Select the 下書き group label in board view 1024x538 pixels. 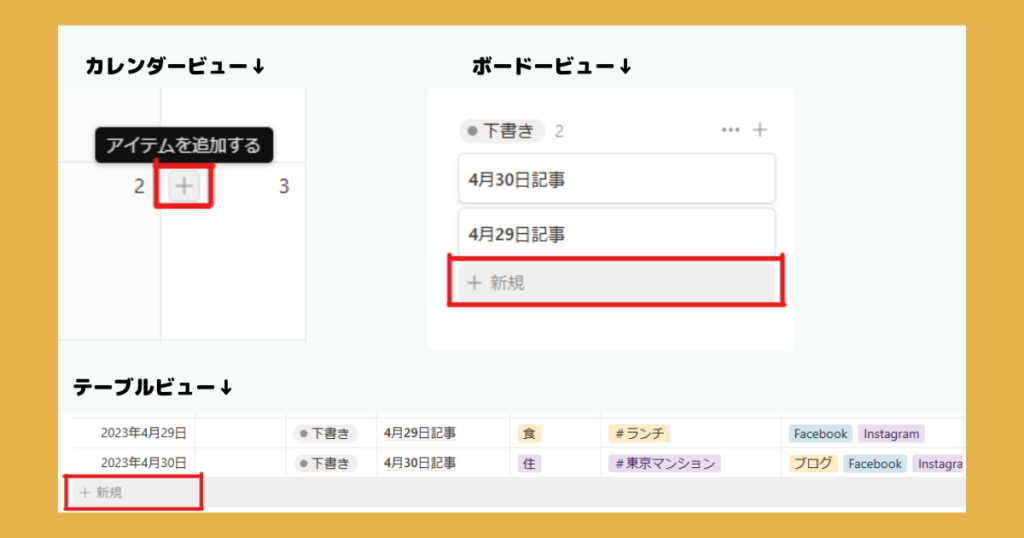tap(502, 131)
